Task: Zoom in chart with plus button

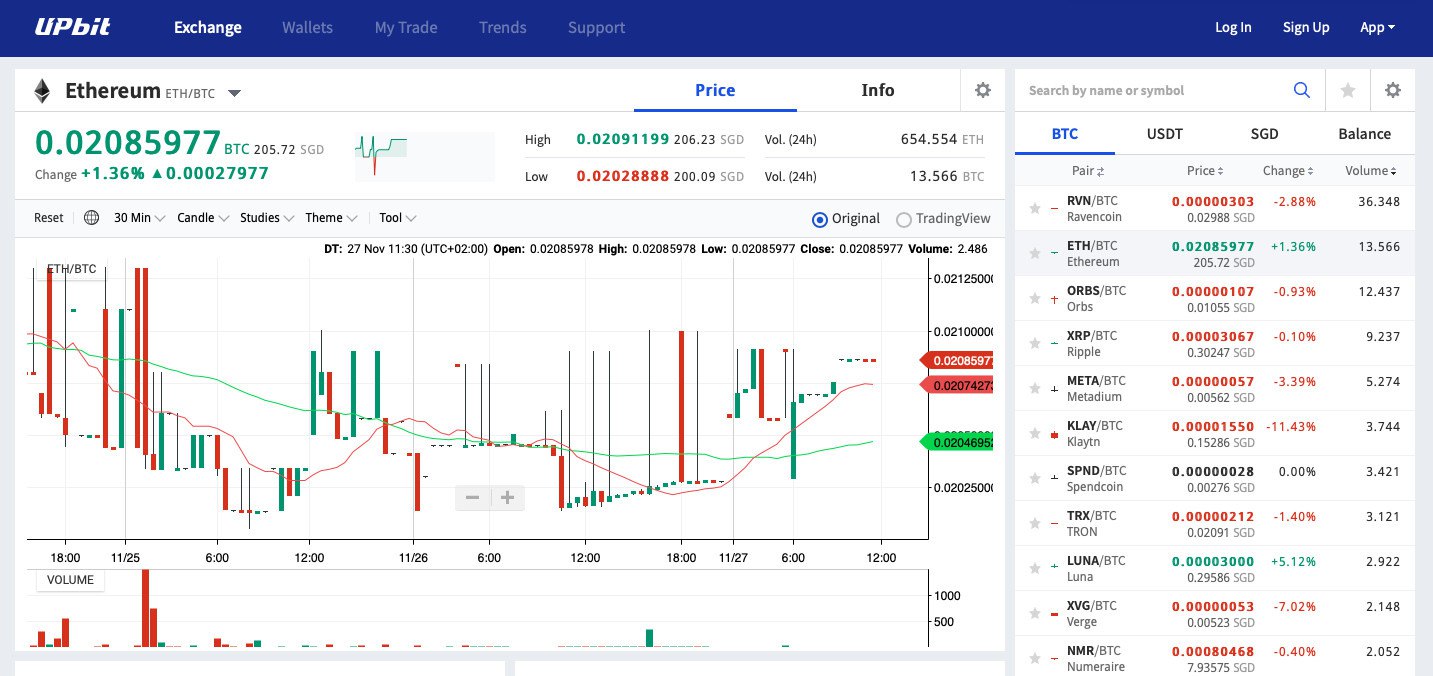Action: tap(507, 497)
